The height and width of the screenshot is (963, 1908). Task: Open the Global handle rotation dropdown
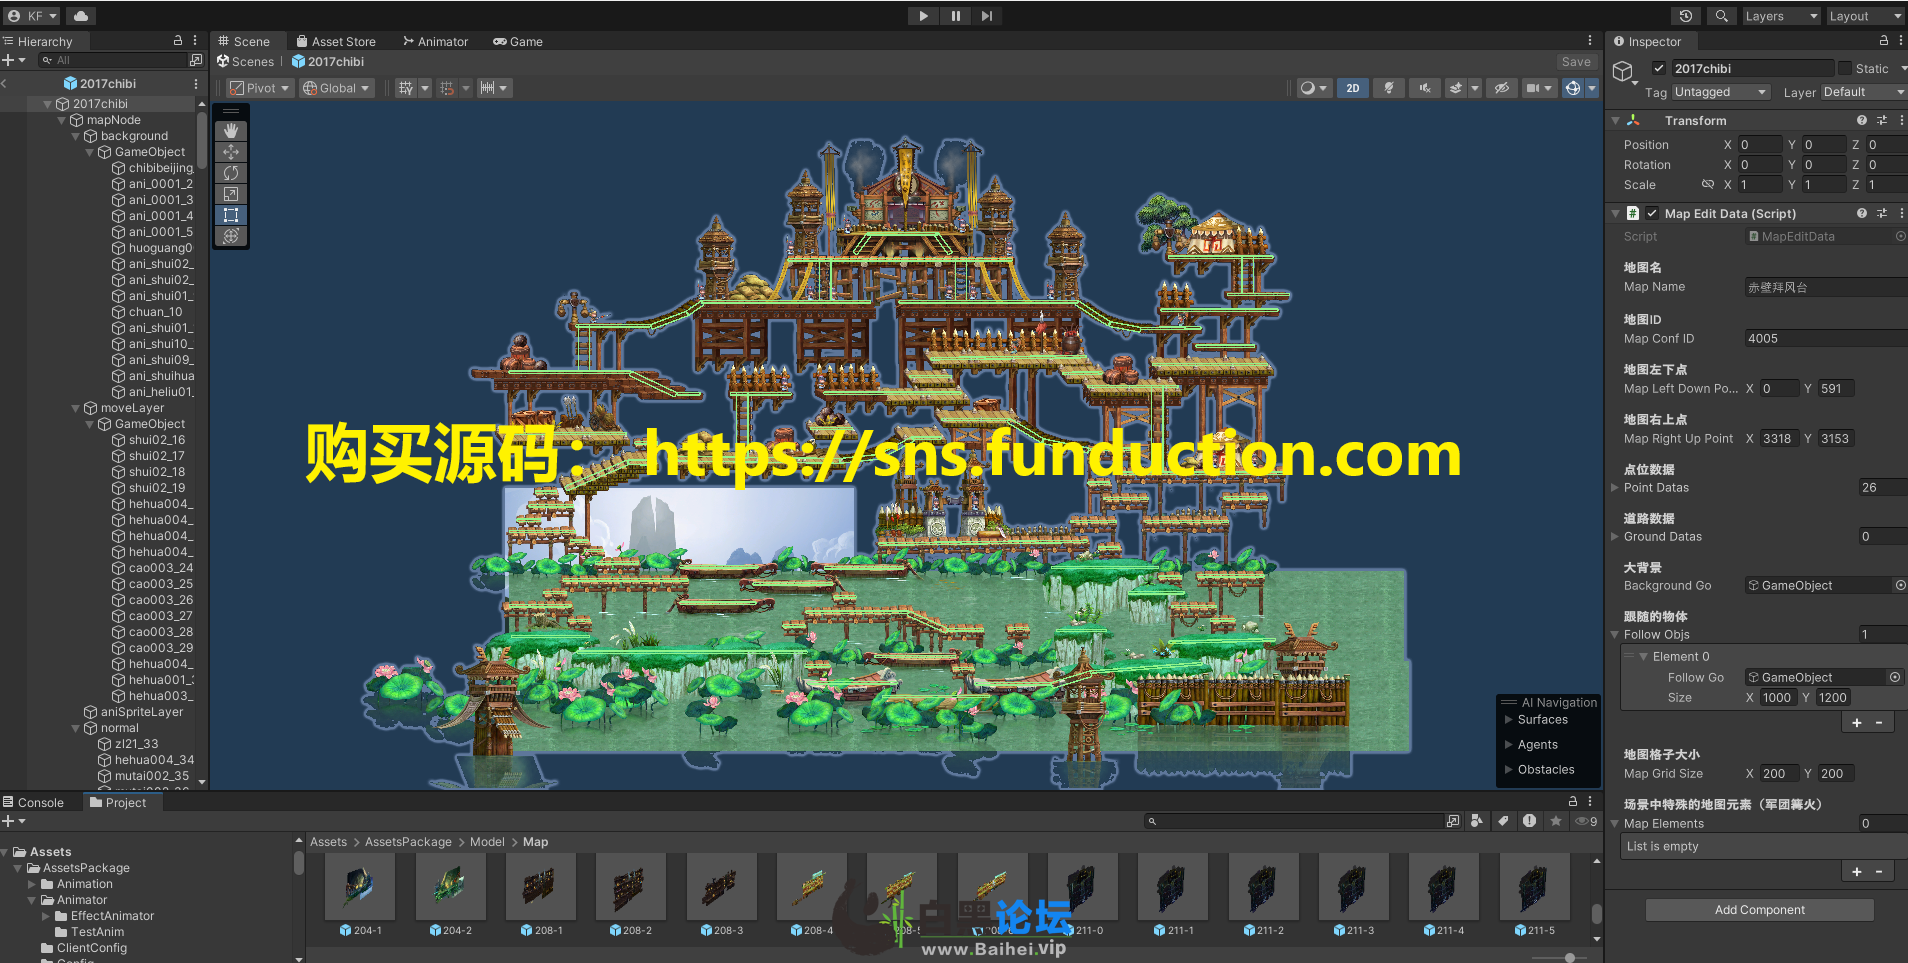pos(337,88)
